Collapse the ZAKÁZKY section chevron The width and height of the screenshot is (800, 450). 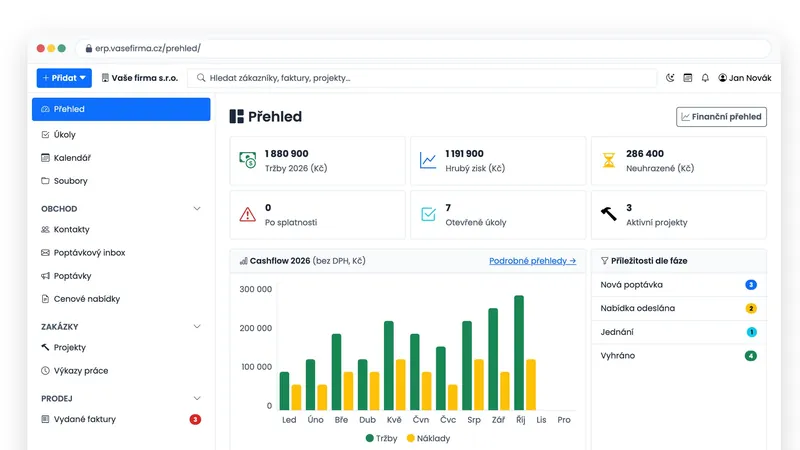click(197, 327)
